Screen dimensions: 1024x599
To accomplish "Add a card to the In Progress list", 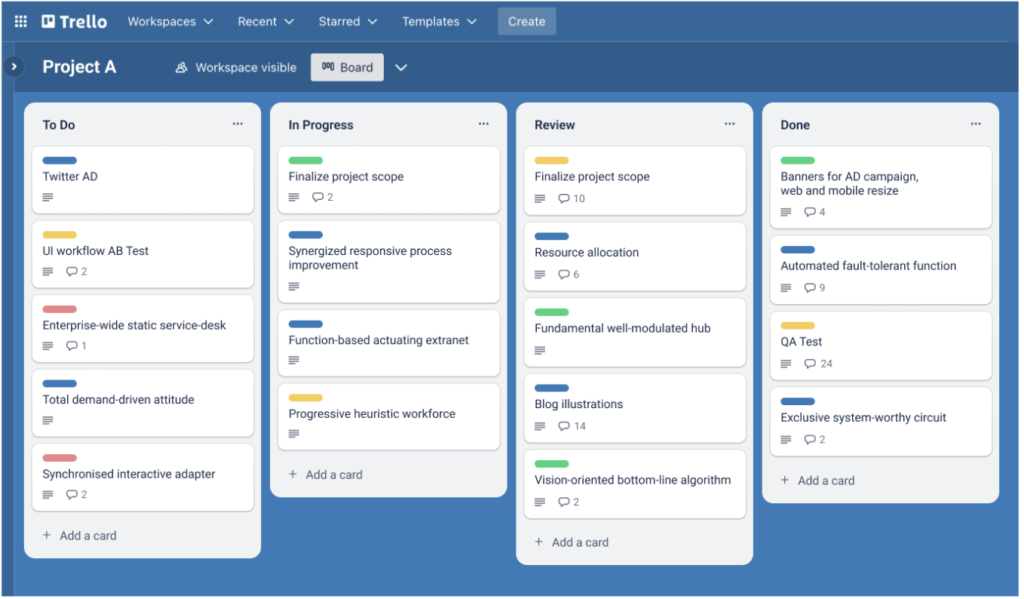I will (x=325, y=475).
